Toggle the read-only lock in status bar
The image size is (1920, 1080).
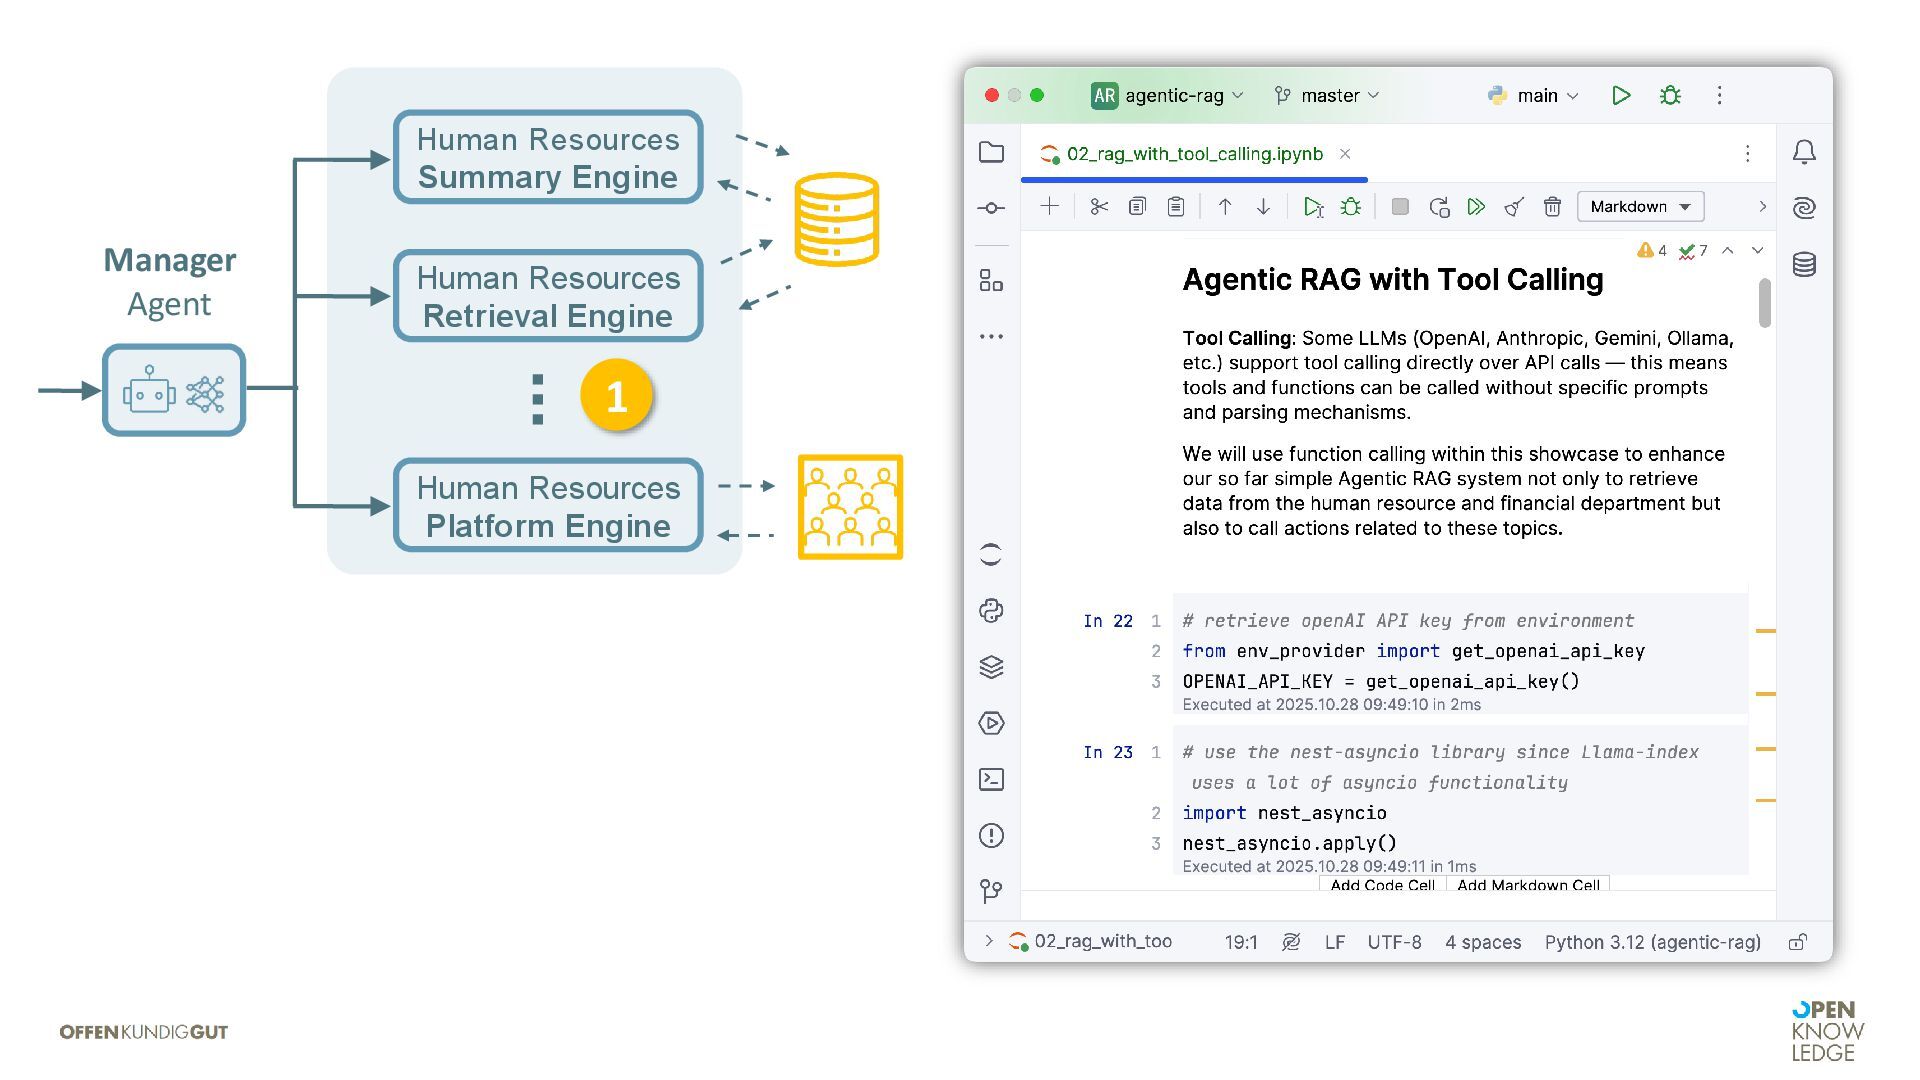click(x=1797, y=942)
